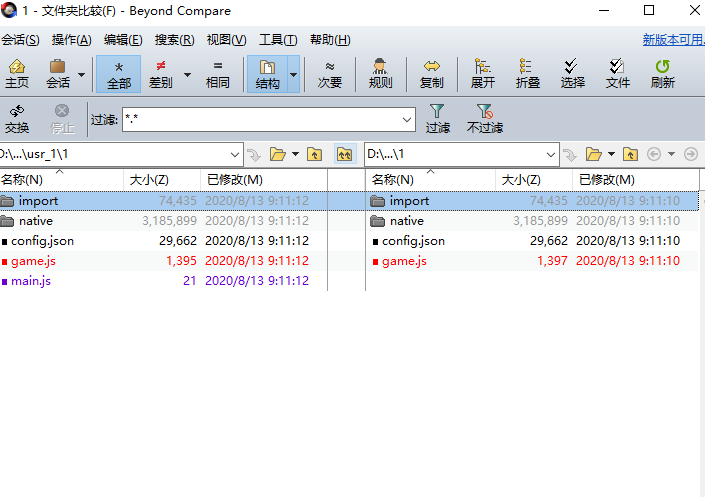Click the Stop (停止) icon
705x497 pixels.
pyautogui.click(x=62, y=119)
